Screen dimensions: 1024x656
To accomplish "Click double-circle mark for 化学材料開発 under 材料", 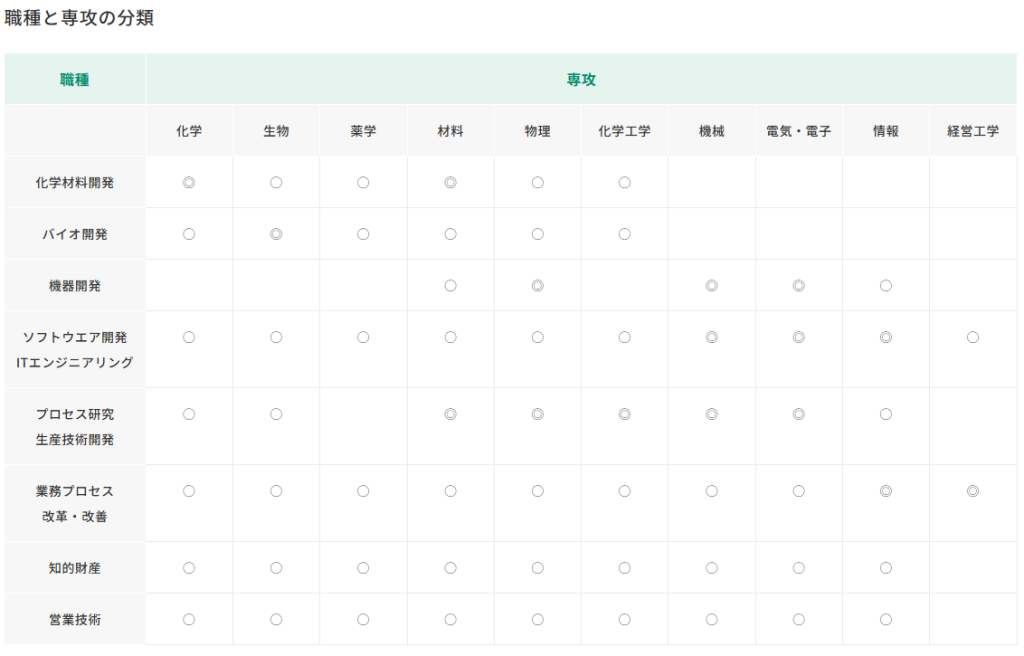I will click(451, 182).
